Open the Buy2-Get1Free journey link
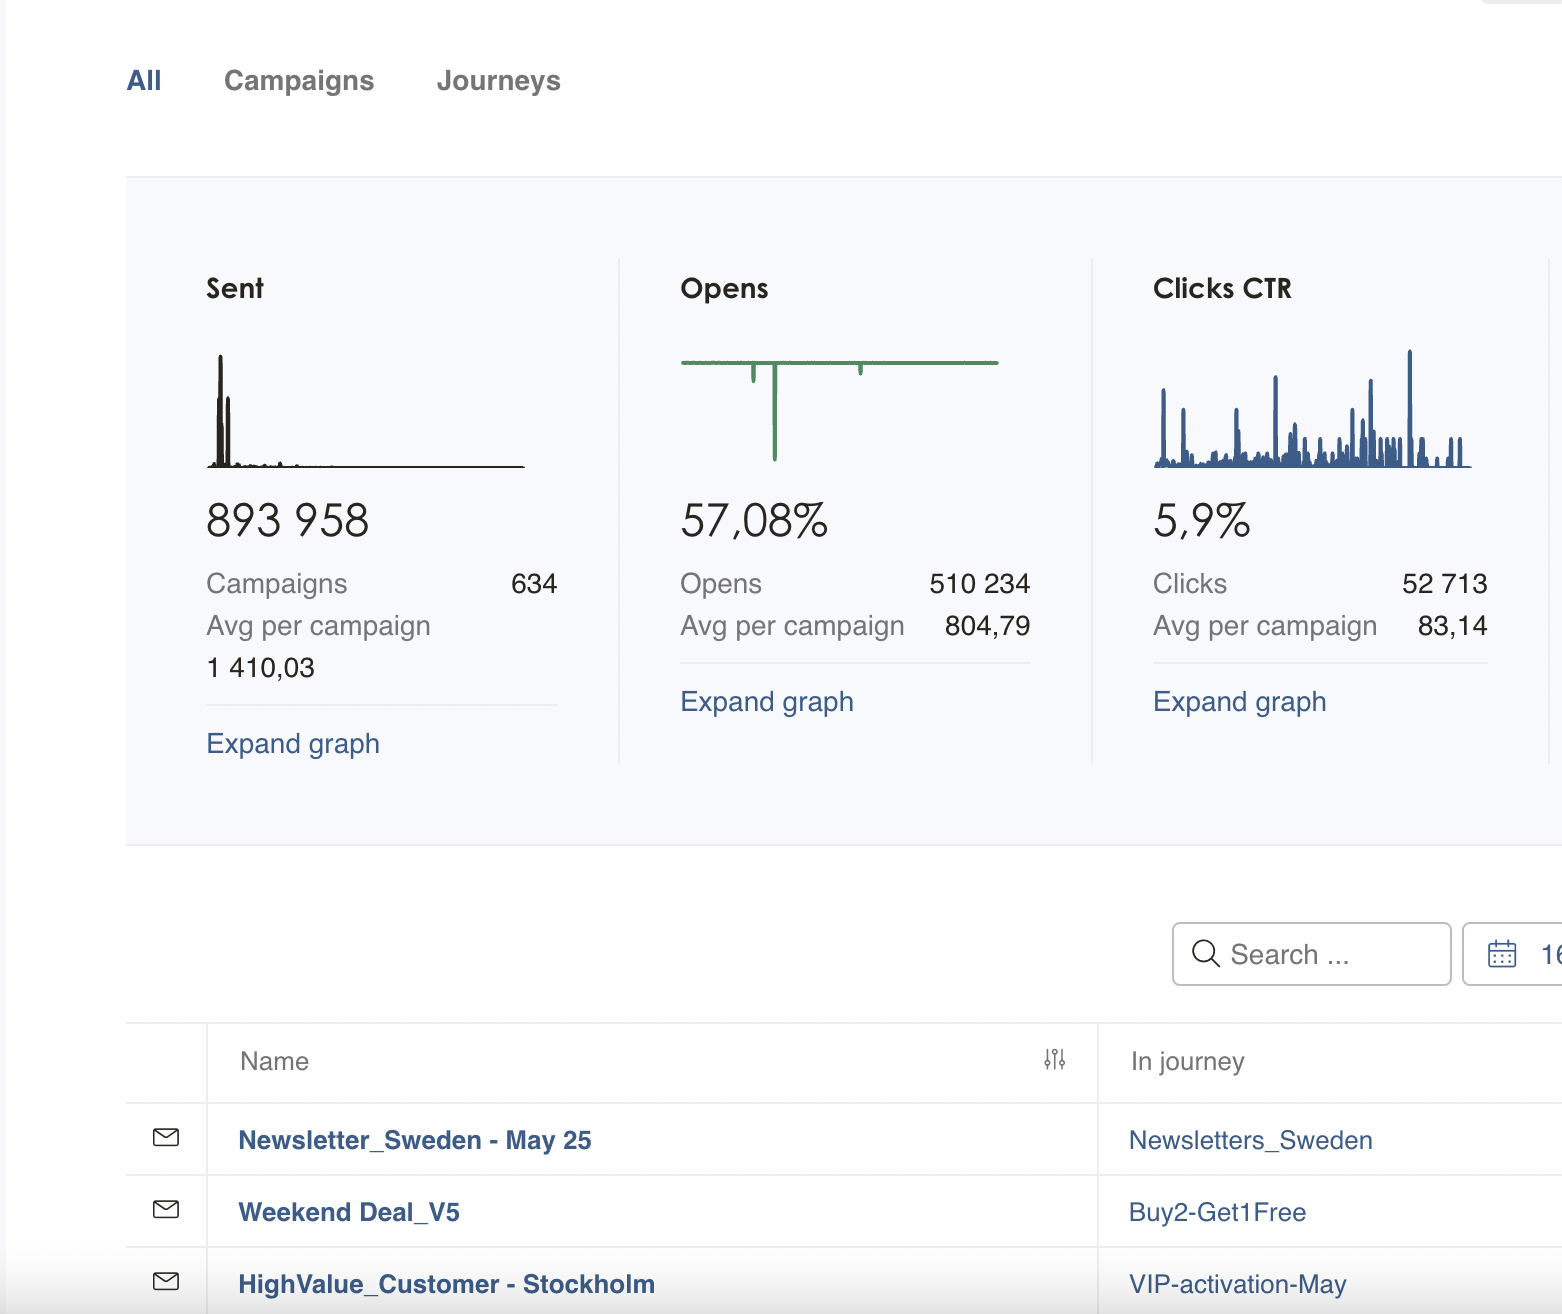The image size is (1562, 1314). pyautogui.click(x=1217, y=1212)
